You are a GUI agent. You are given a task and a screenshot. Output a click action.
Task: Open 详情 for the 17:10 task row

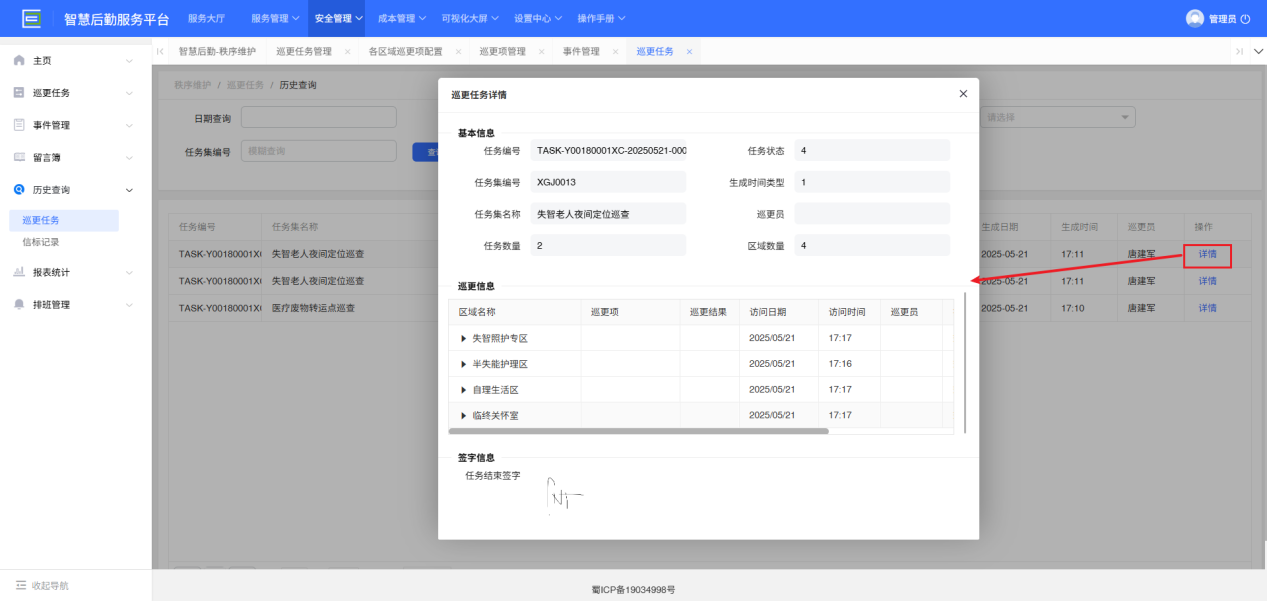click(1208, 308)
